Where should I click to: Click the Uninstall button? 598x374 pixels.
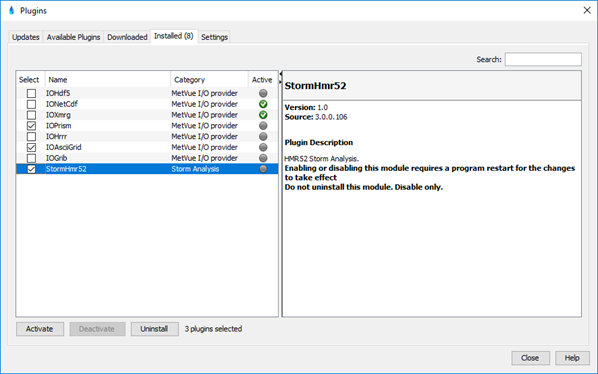tap(154, 329)
